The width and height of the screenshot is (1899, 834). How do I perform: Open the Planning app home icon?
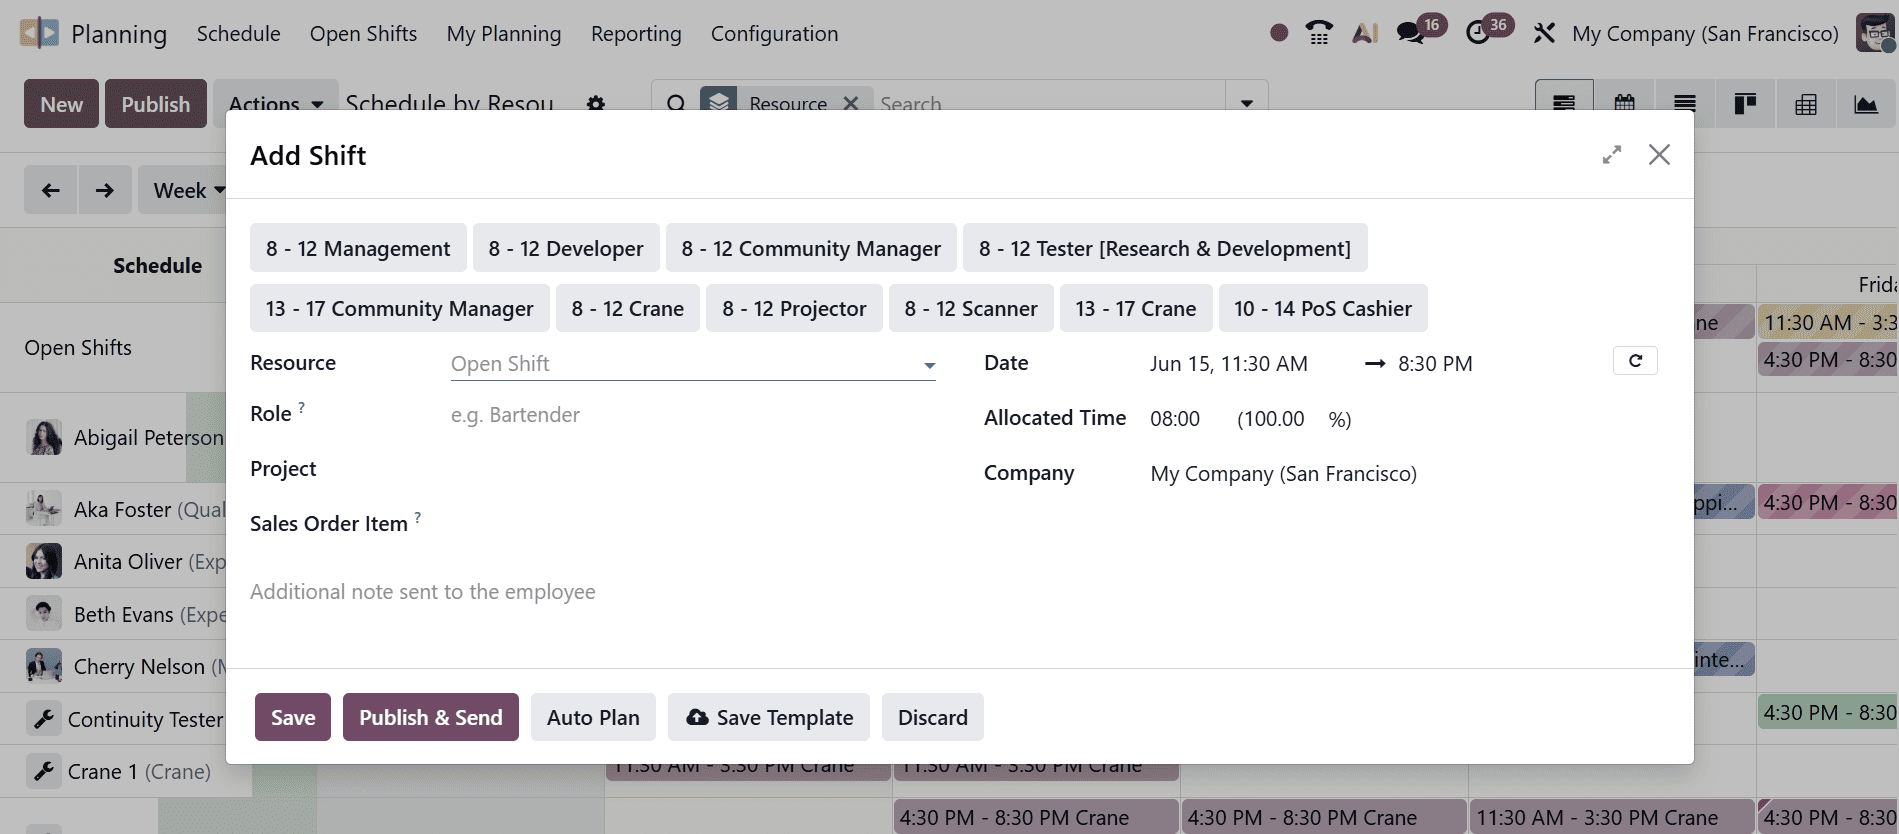pyautogui.click(x=39, y=33)
